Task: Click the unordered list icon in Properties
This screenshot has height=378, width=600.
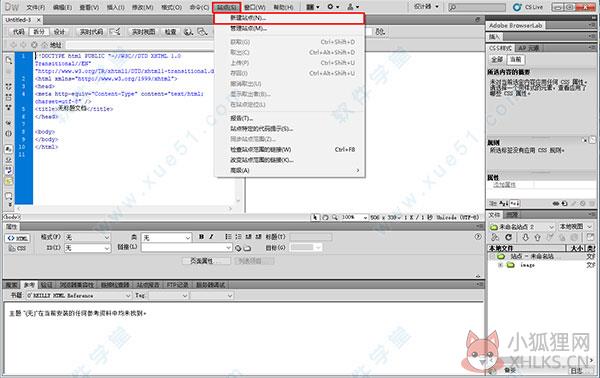Action: tap(228, 237)
